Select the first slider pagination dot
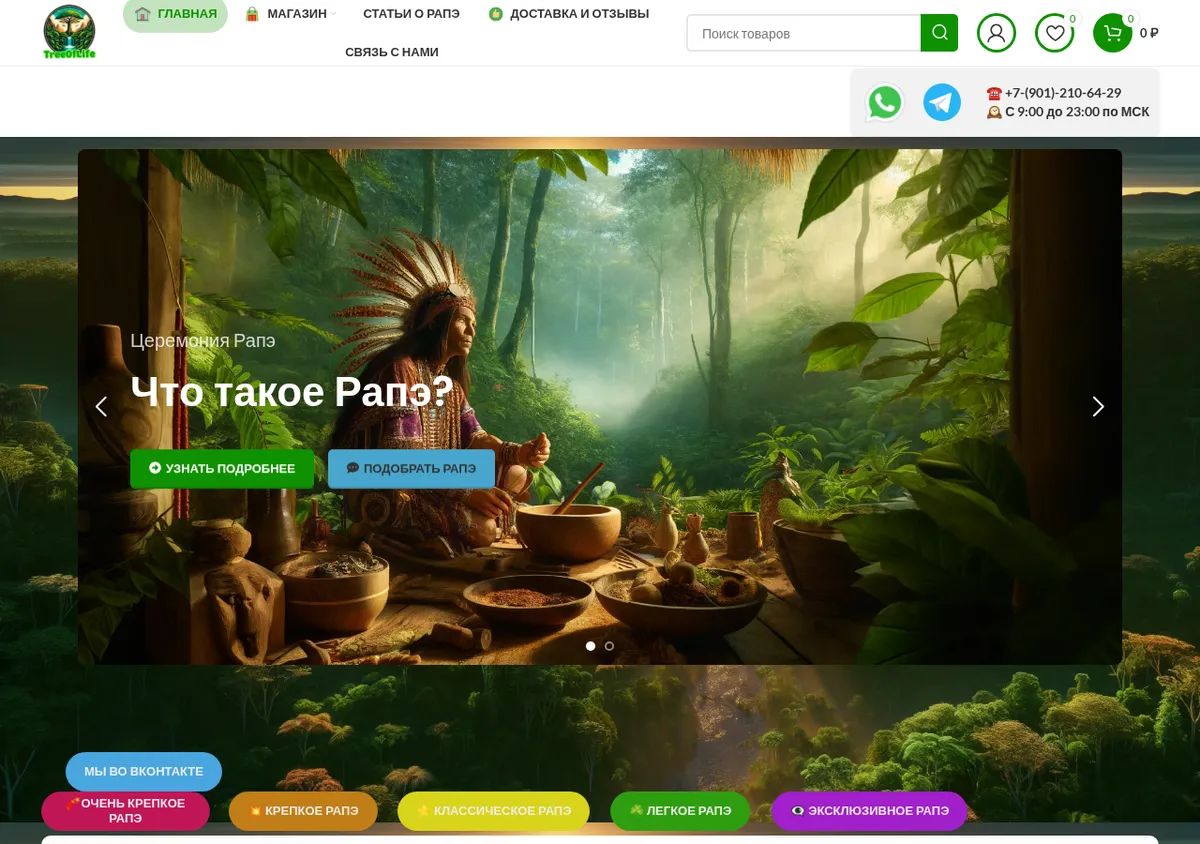The image size is (1200, 844). click(591, 646)
